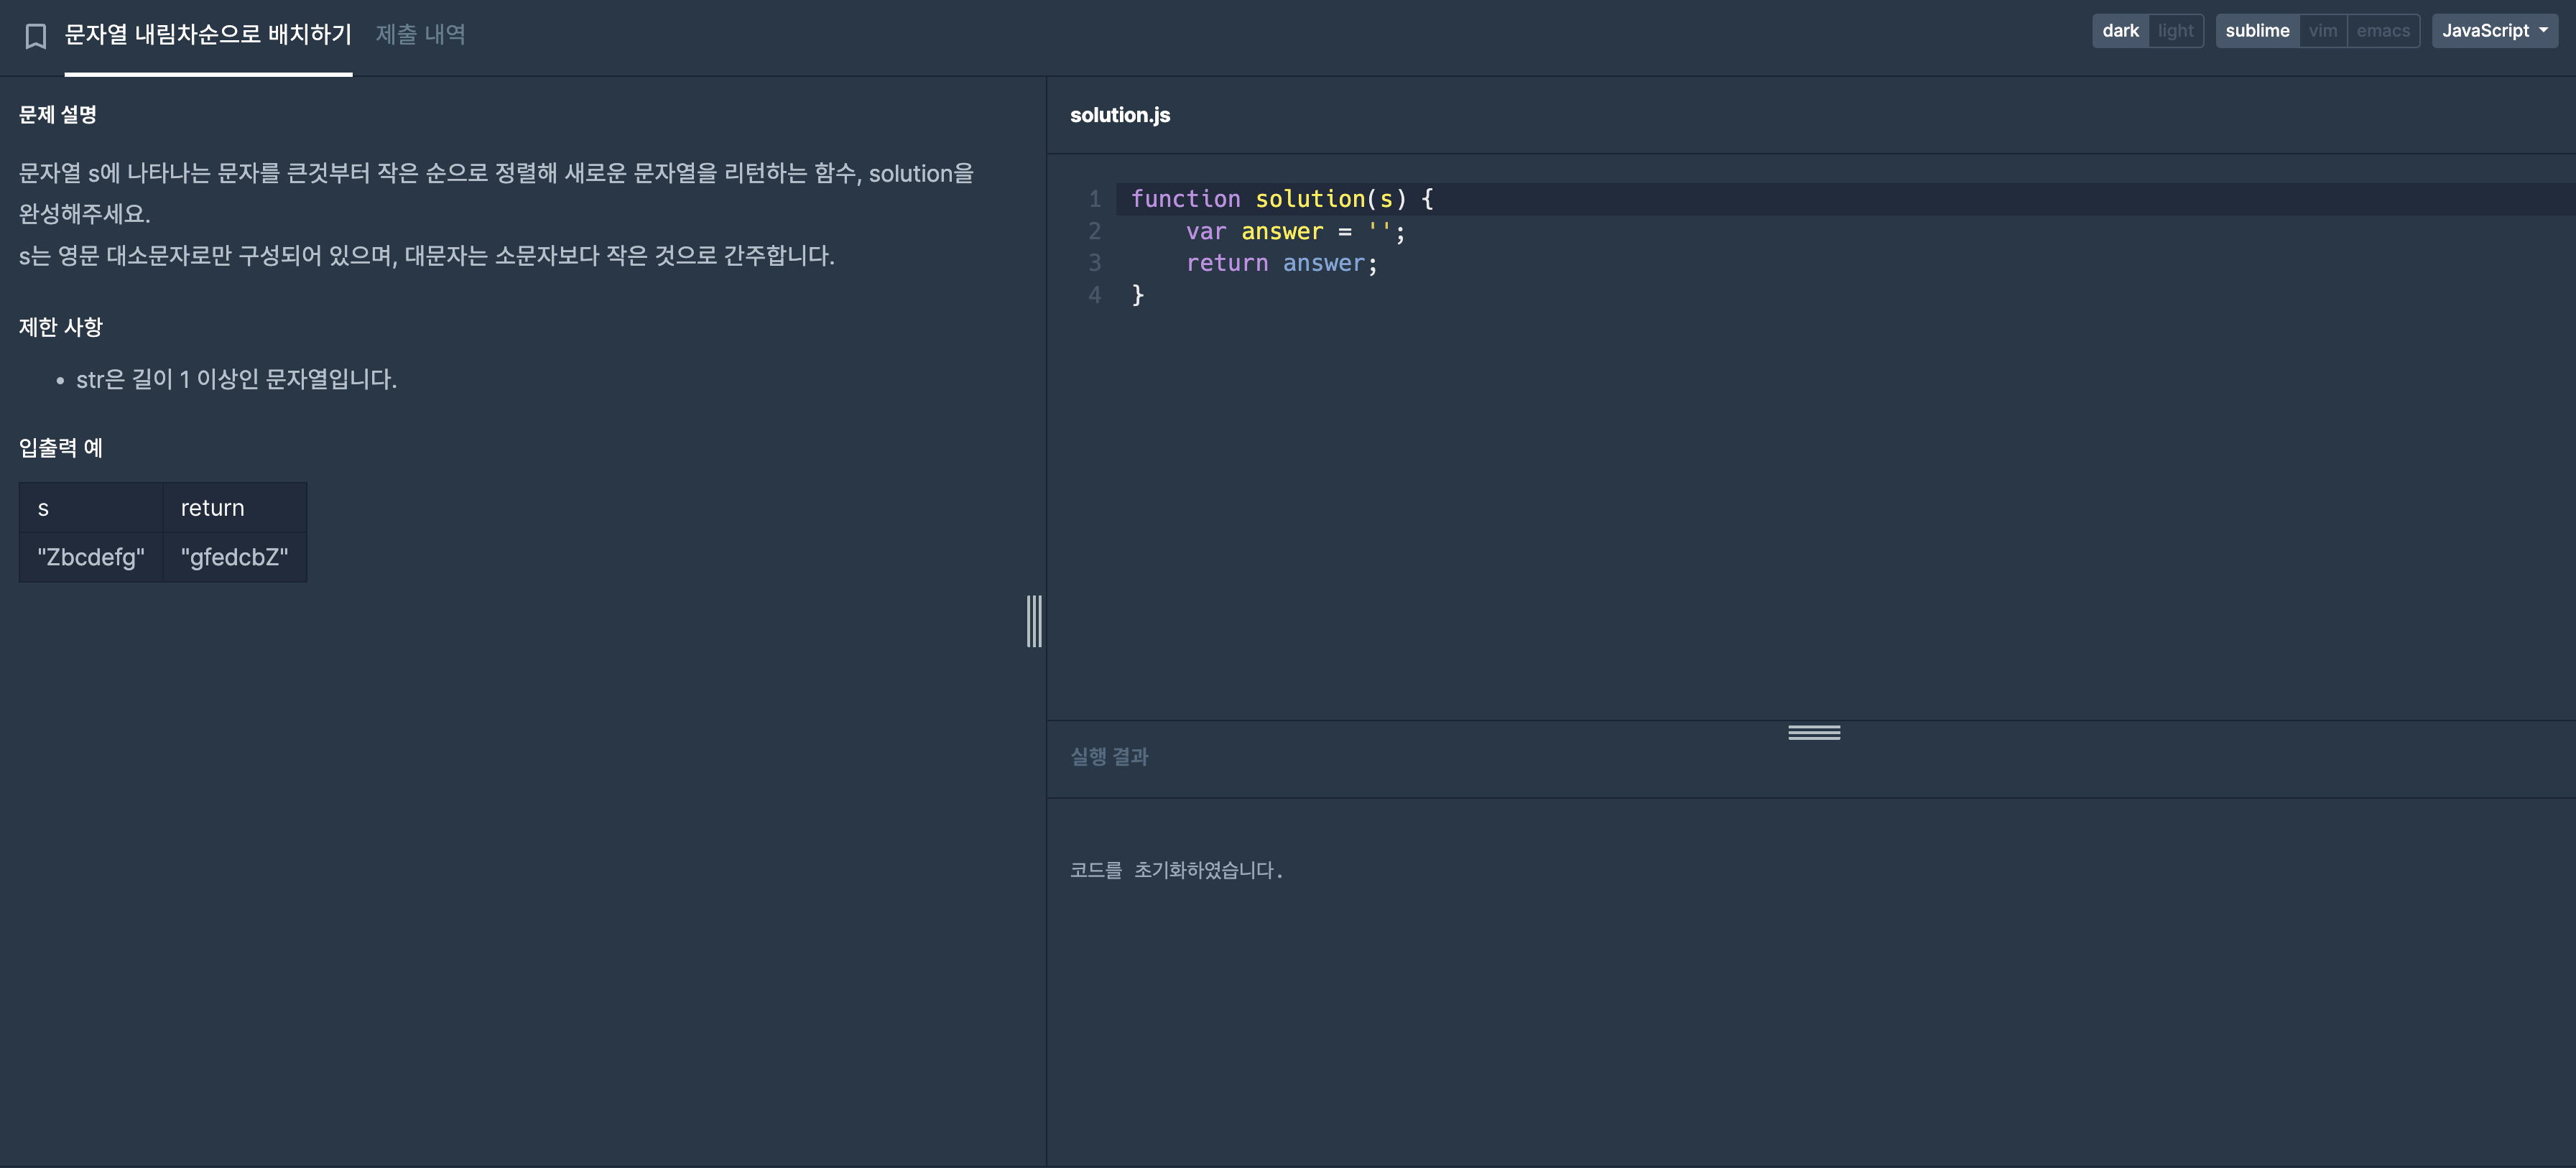Click the "gfedcbZ" example return cell
2576x1168 pixels.
pos(234,557)
